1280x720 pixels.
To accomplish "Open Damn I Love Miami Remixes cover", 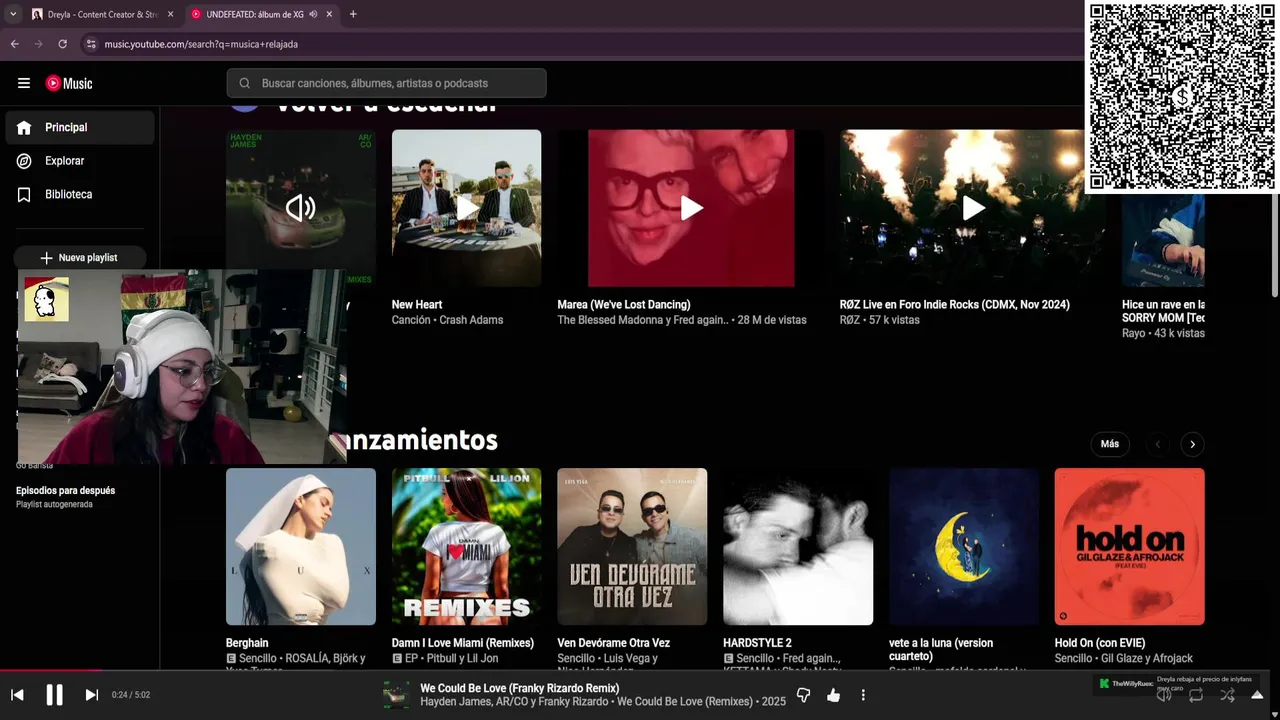I will pyautogui.click(x=466, y=547).
